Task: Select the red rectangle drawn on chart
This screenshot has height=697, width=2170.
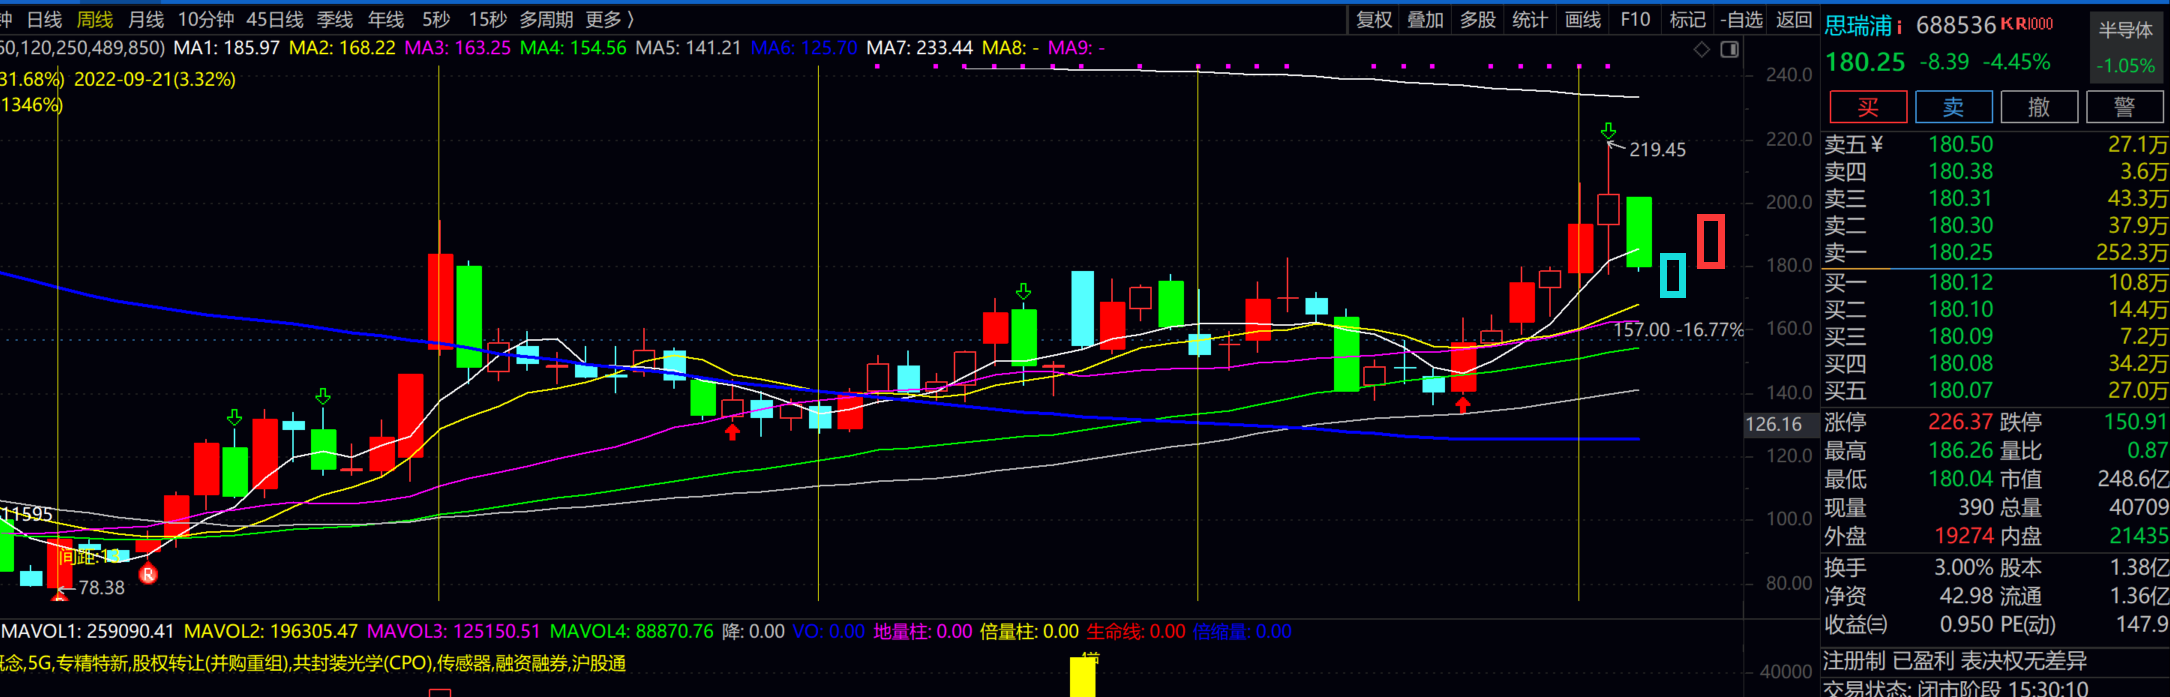Action: coord(1711,241)
